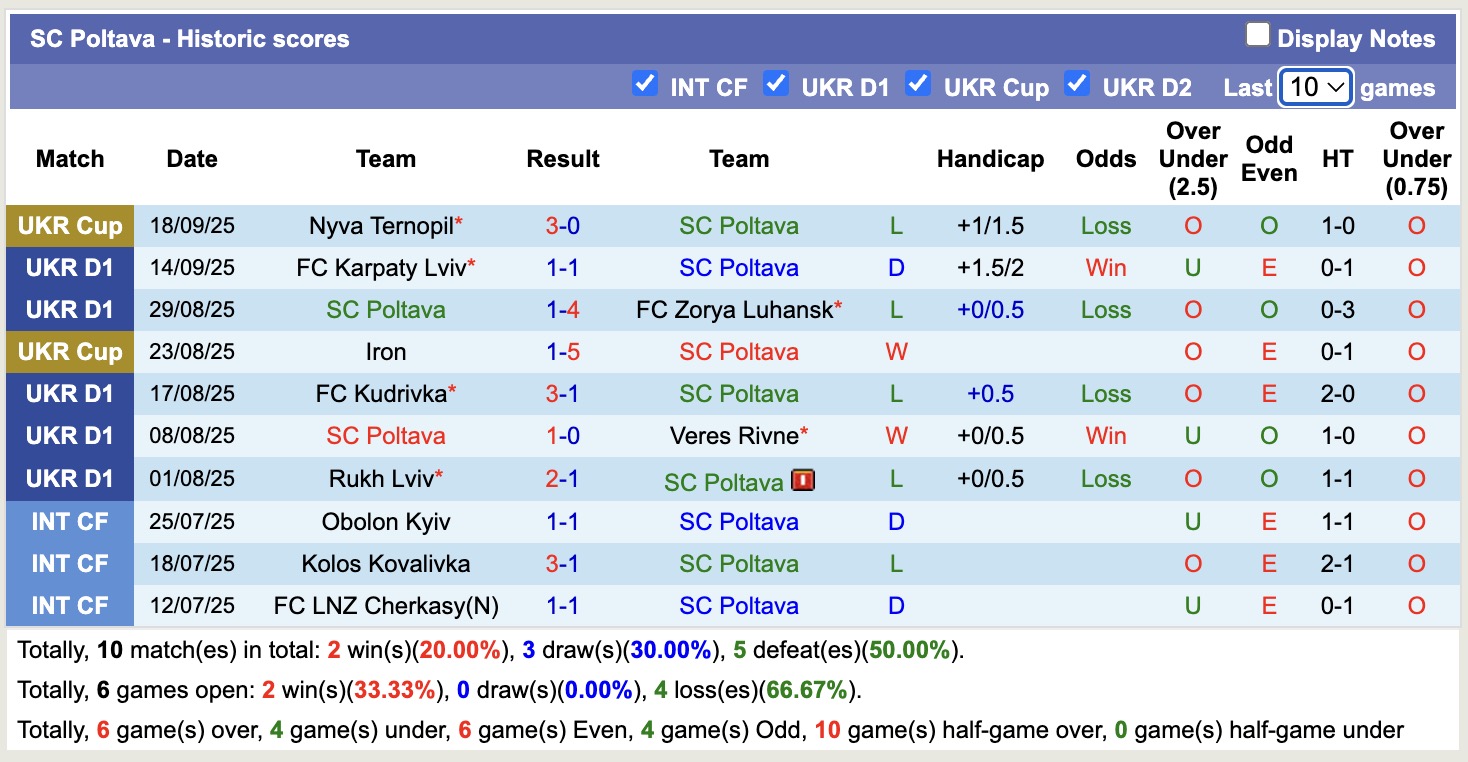
Task: Uncheck the UKR Cup filter
Action: (x=918, y=86)
